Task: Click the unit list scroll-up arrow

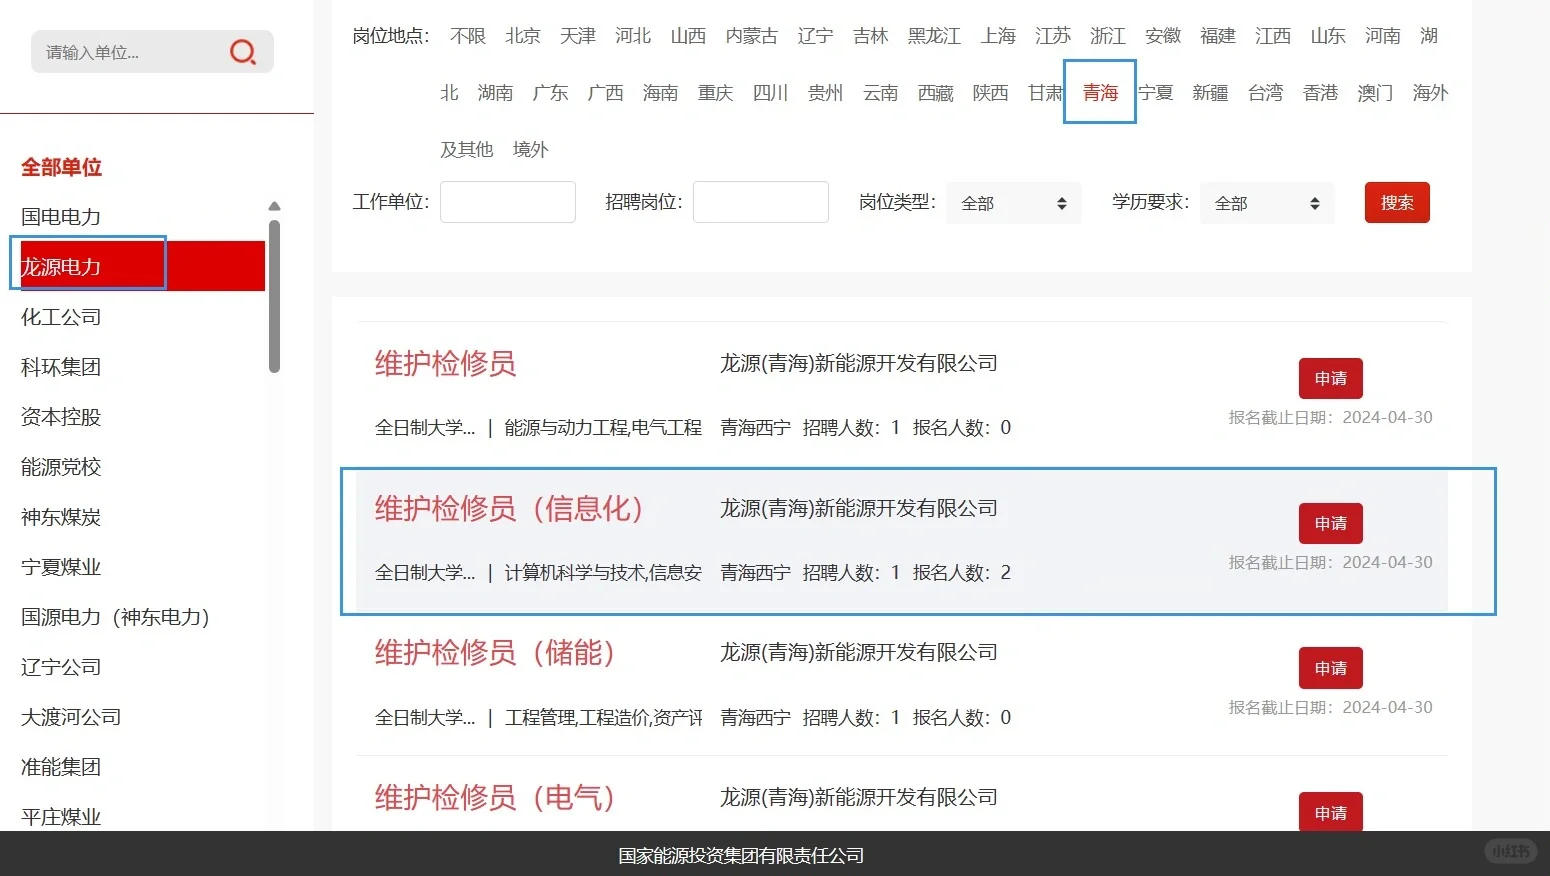Action: pyautogui.click(x=275, y=206)
